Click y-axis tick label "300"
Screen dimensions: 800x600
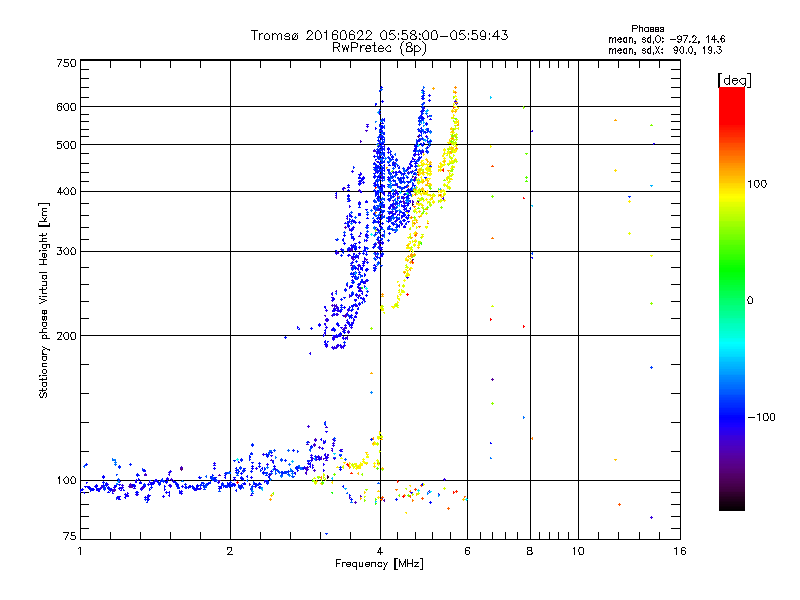(67, 251)
